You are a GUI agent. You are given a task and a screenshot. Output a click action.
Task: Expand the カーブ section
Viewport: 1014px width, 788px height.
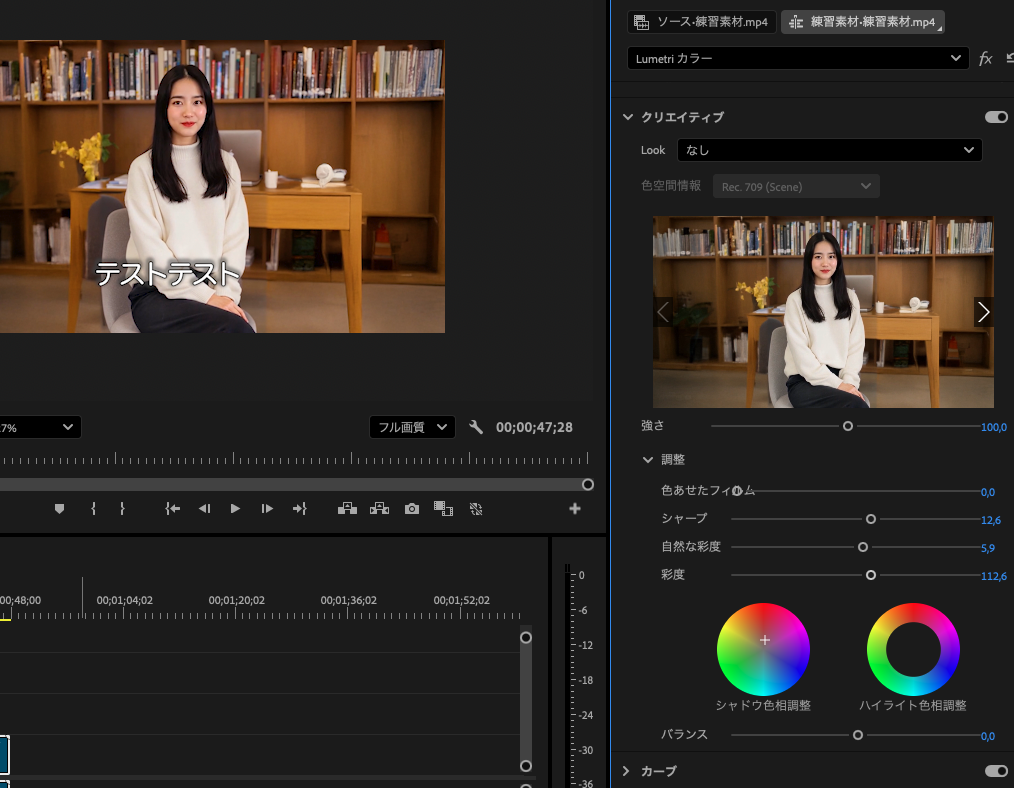point(627,771)
